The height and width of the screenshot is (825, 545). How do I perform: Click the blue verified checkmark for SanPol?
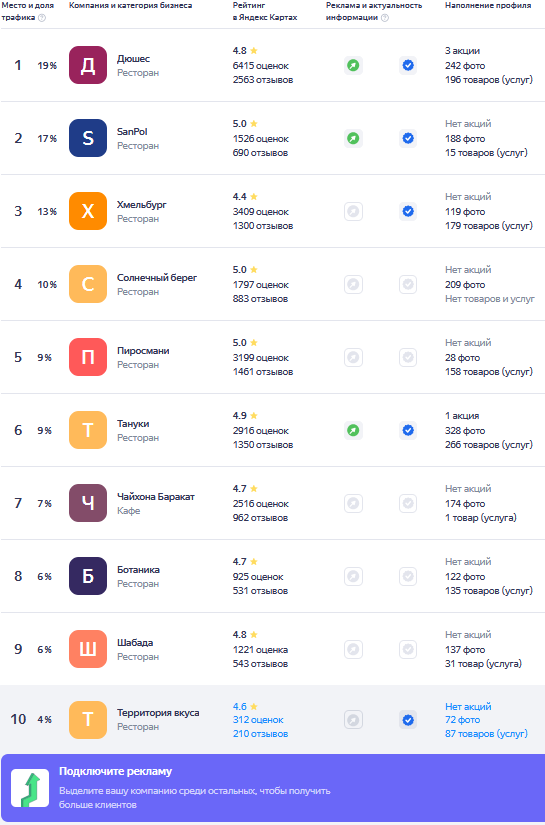click(x=408, y=138)
